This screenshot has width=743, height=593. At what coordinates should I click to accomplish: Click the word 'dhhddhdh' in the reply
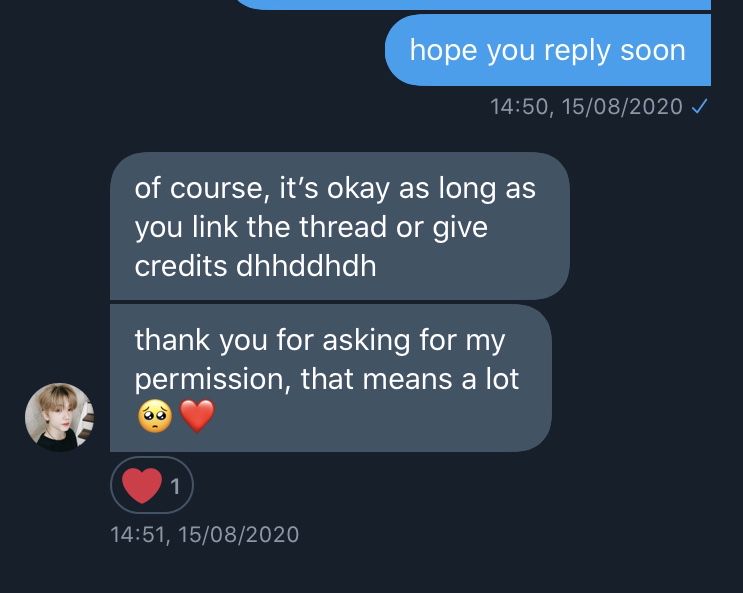[x=306, y=266]
